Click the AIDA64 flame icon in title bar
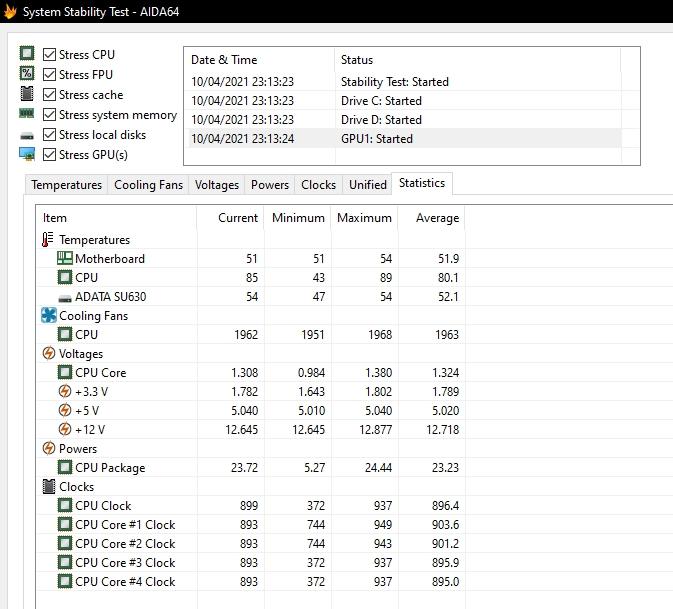 [10, 12]
